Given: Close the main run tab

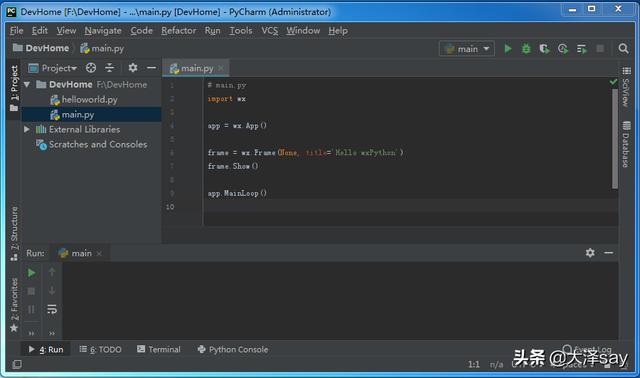Looking at the screenshot, I should (x=99, y=253).
